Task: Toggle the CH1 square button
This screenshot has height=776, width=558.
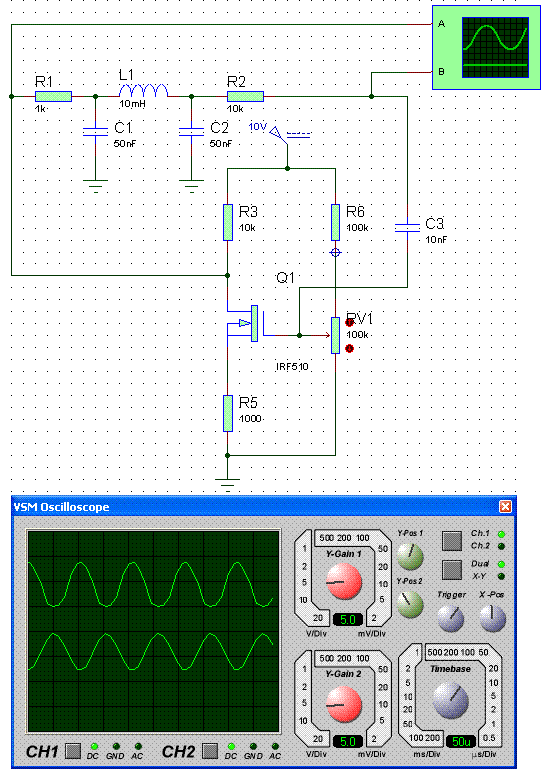Action: pyautogui.click(x=73, y=751)
